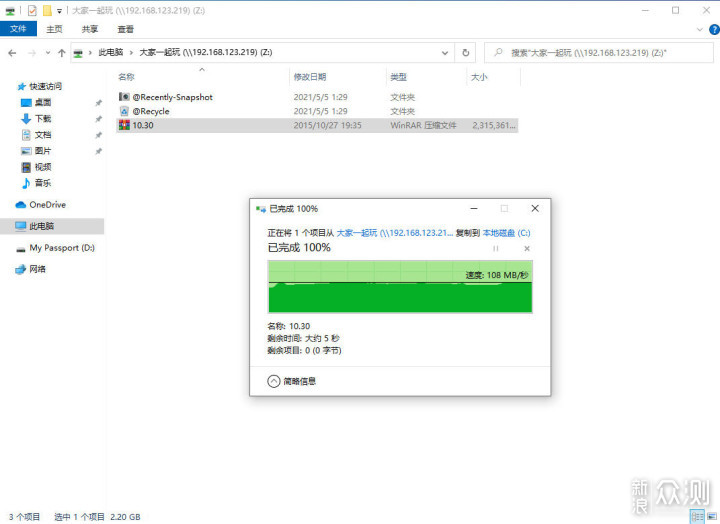
Task: Expand the address bar history dropdown
Action: tap(444, 53)
